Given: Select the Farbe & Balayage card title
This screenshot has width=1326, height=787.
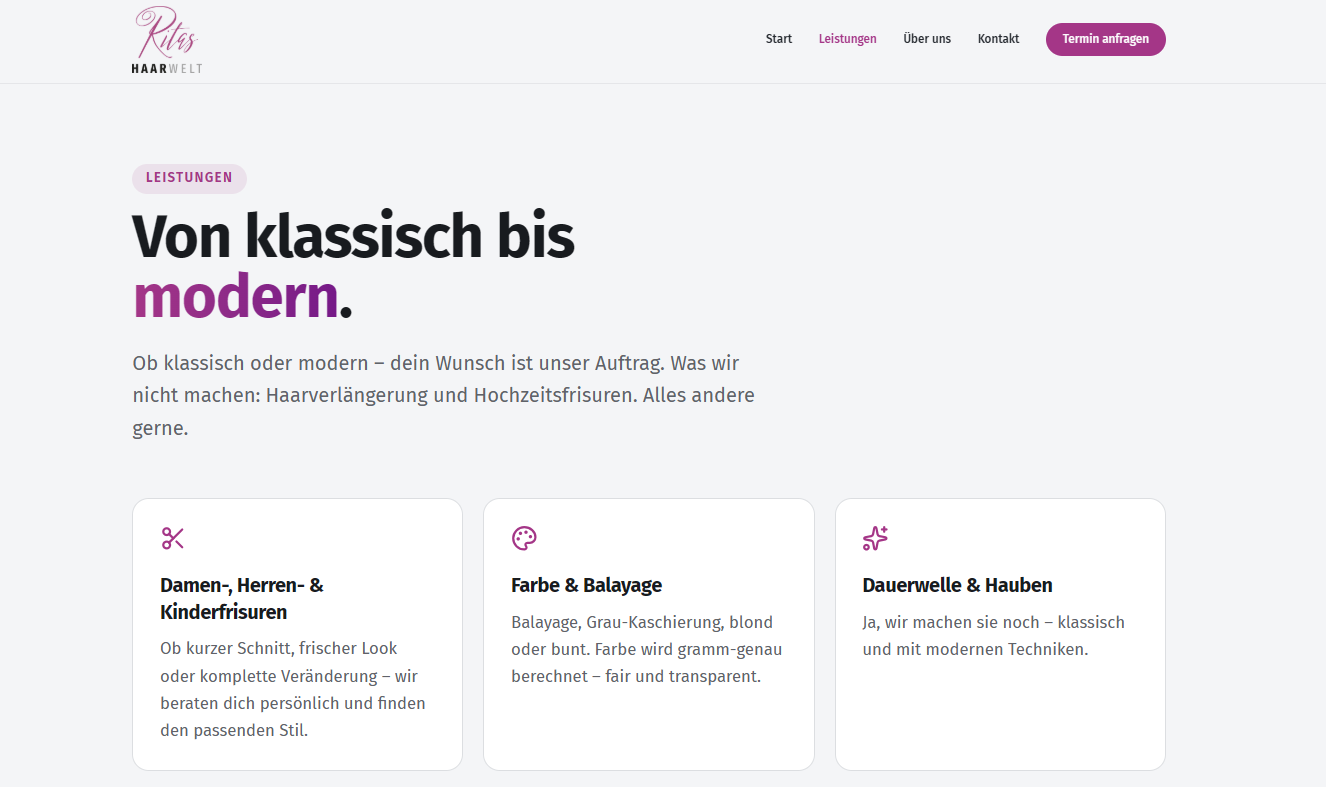Looking at the screenshot, I should point(586,585).
